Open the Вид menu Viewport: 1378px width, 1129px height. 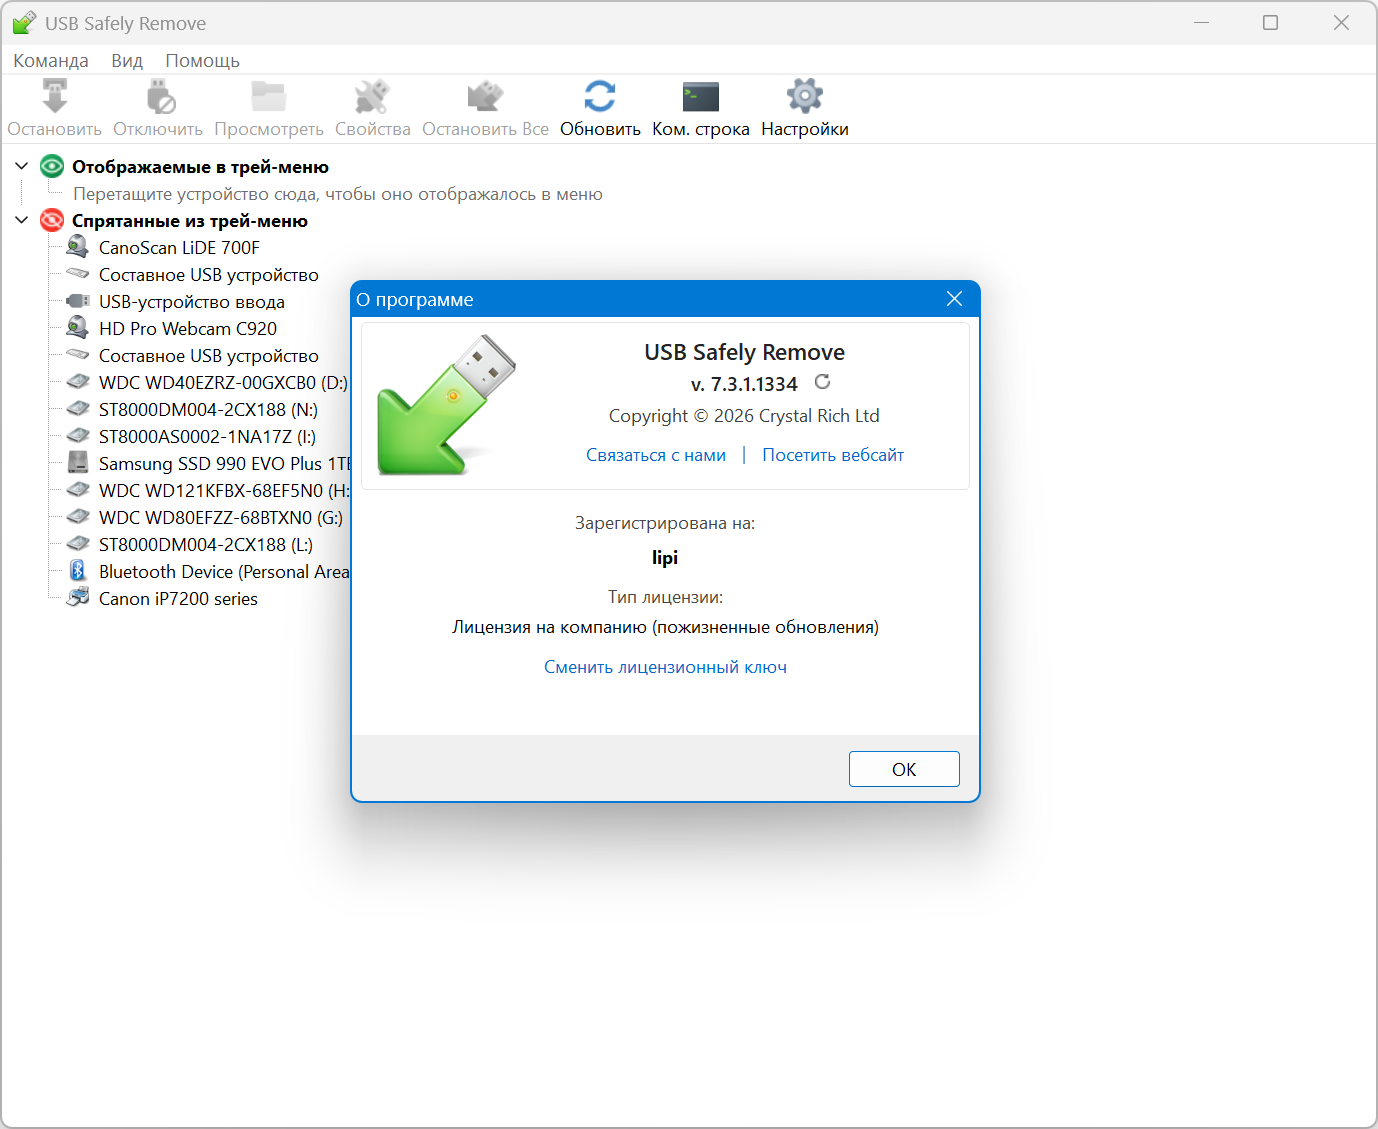point(127,61)
